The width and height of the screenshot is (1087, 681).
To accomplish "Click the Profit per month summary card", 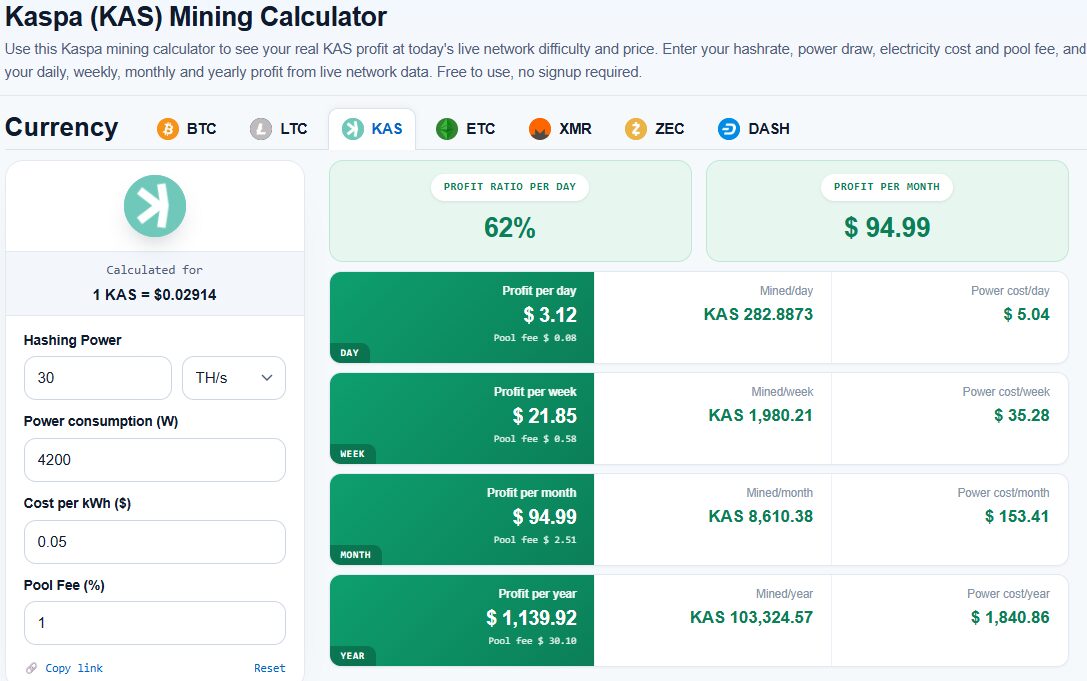I will point(887,211).
